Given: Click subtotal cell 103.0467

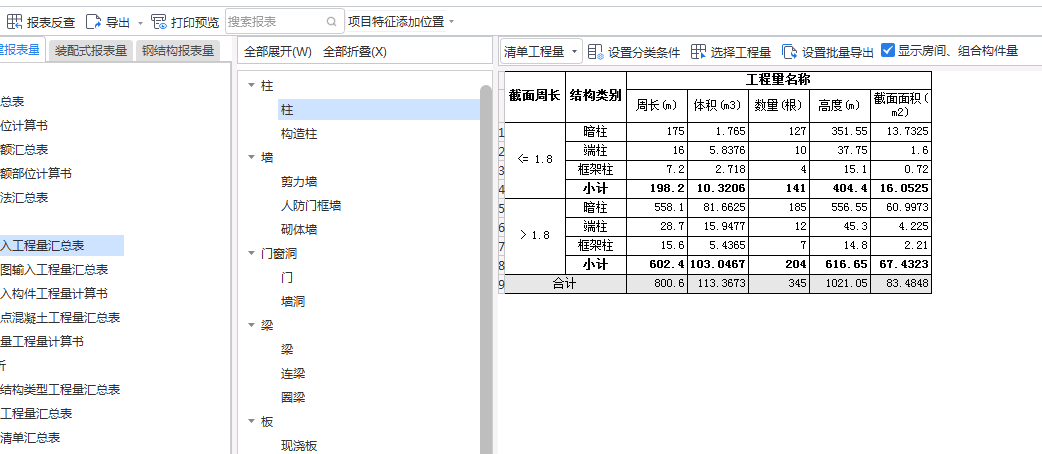Looking at the screenshot, I should [718, 265].
